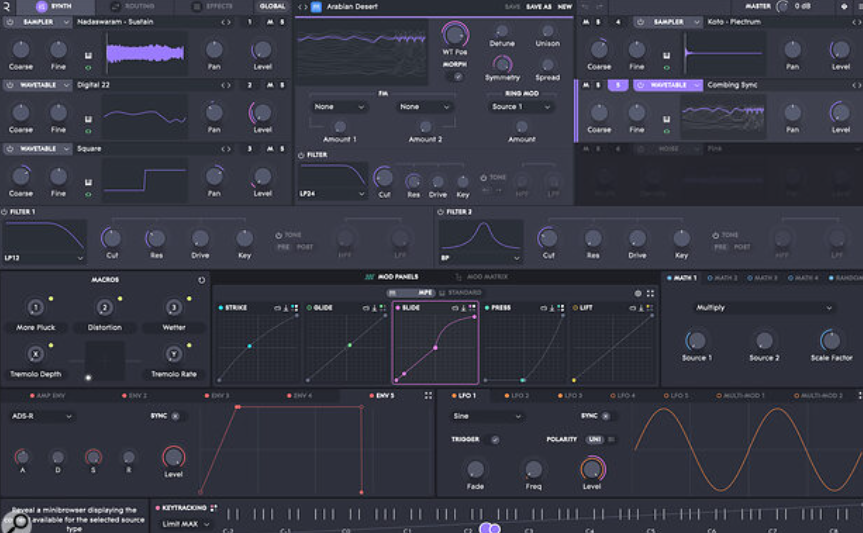Image resolution: width=863 pixels, height=533 pixels.
Task: Select STANDARD mod panel mode
Action: (x=460, y=293)
